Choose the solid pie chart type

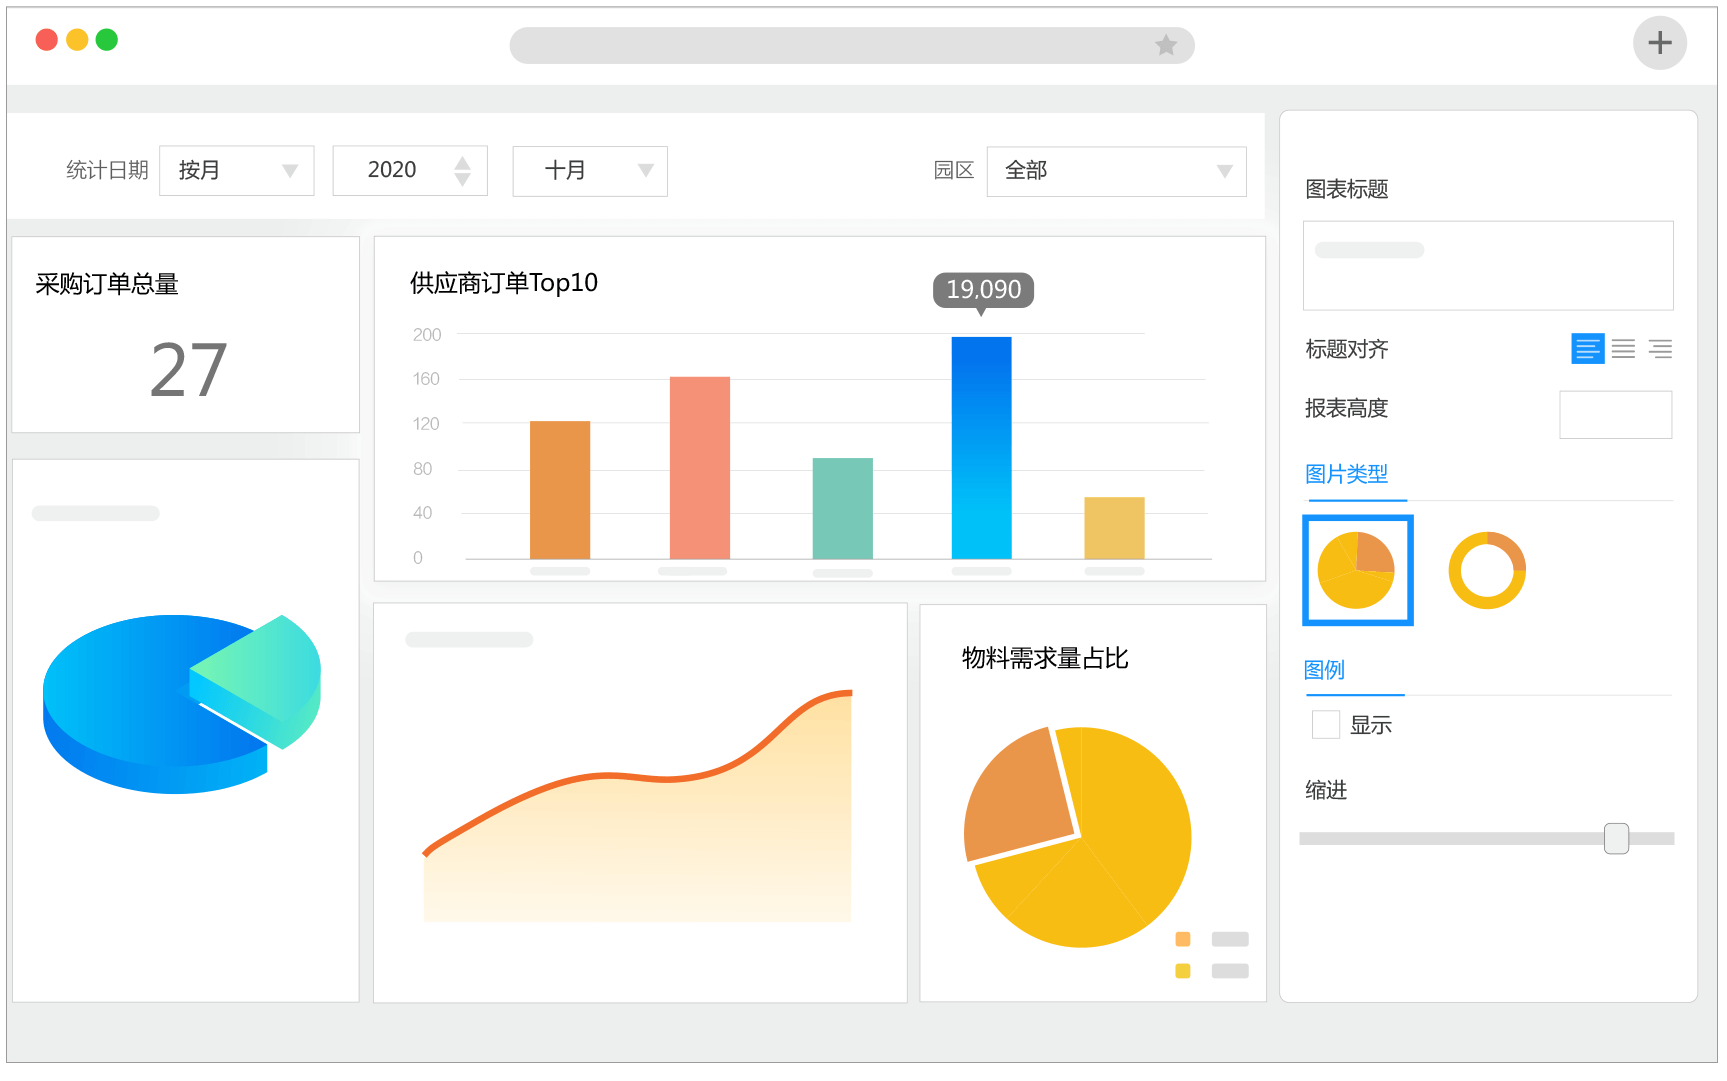click(1357, 570)
